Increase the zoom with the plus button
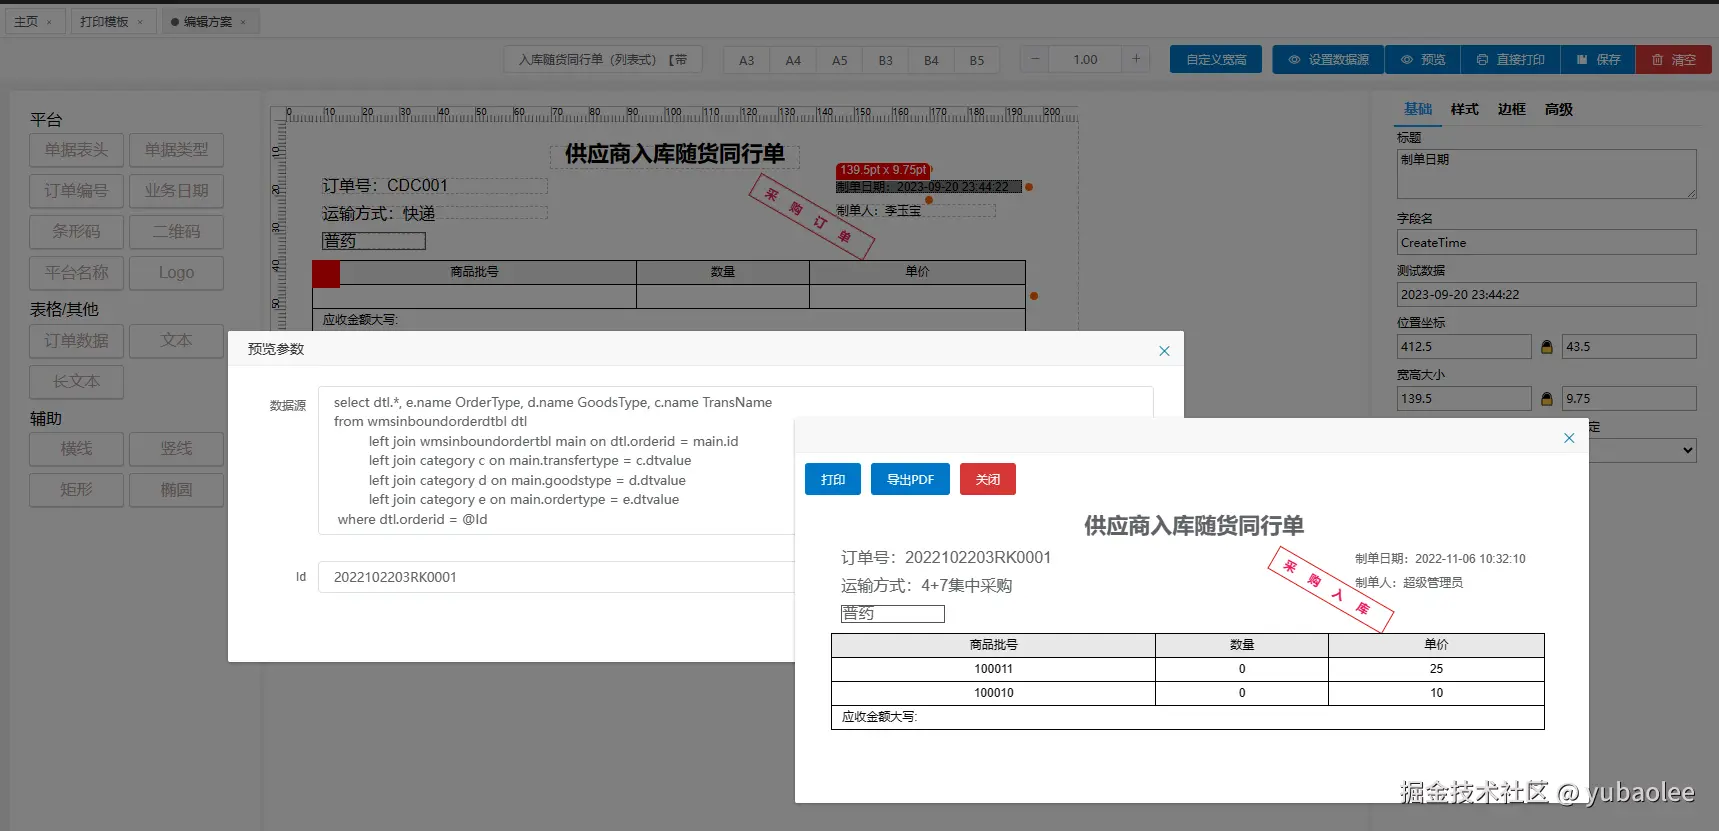The image size is (1719, 831). pyautogui.click(x=1136, y=59)
